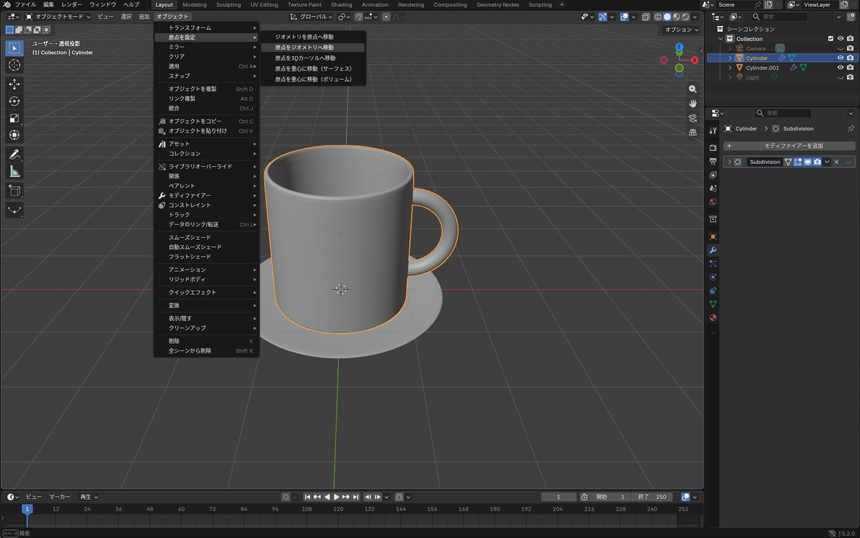Select the Cursor tool in the left toolbar

14,65
